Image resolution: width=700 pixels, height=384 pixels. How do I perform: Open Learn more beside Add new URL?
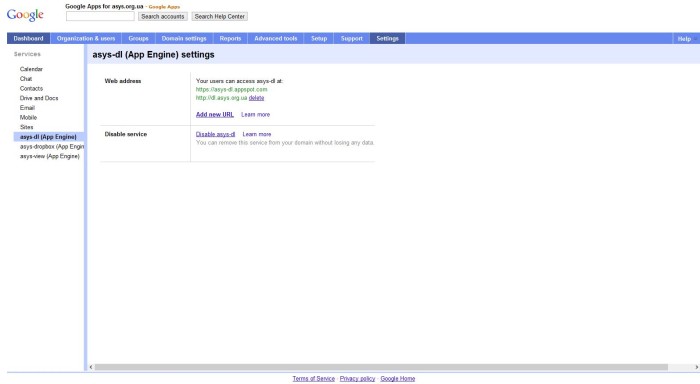click(255, 115)
